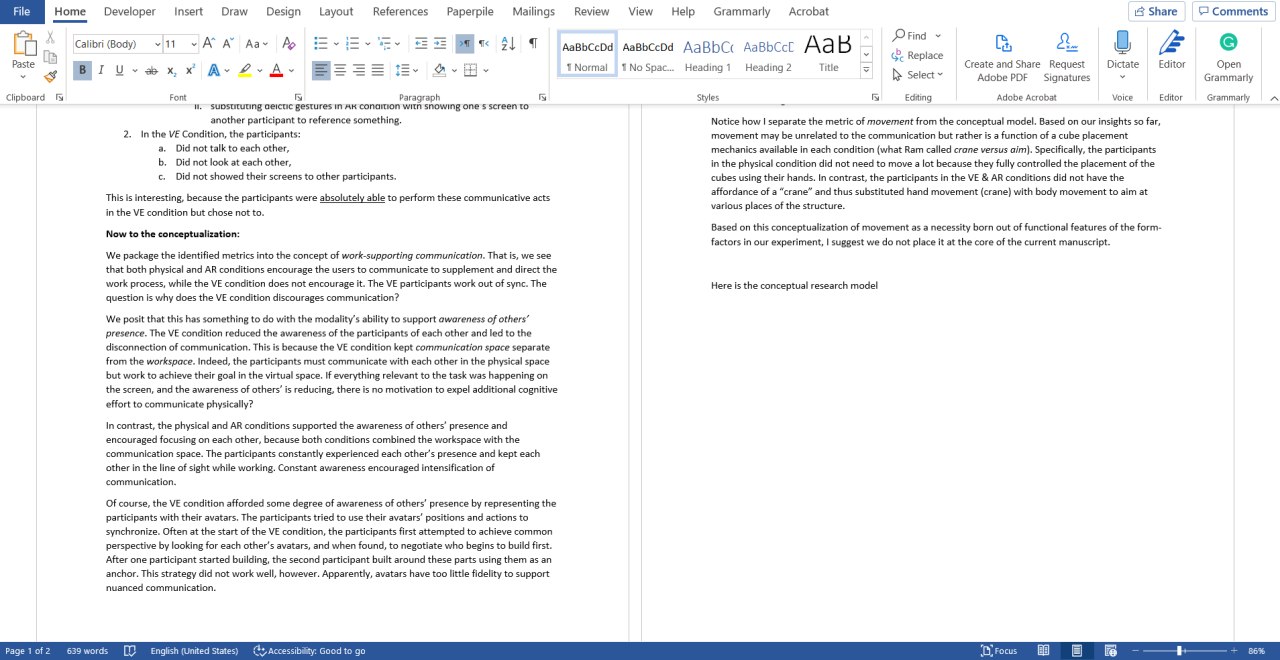
Task: Open the File menu
Action: tap(21, 11)
